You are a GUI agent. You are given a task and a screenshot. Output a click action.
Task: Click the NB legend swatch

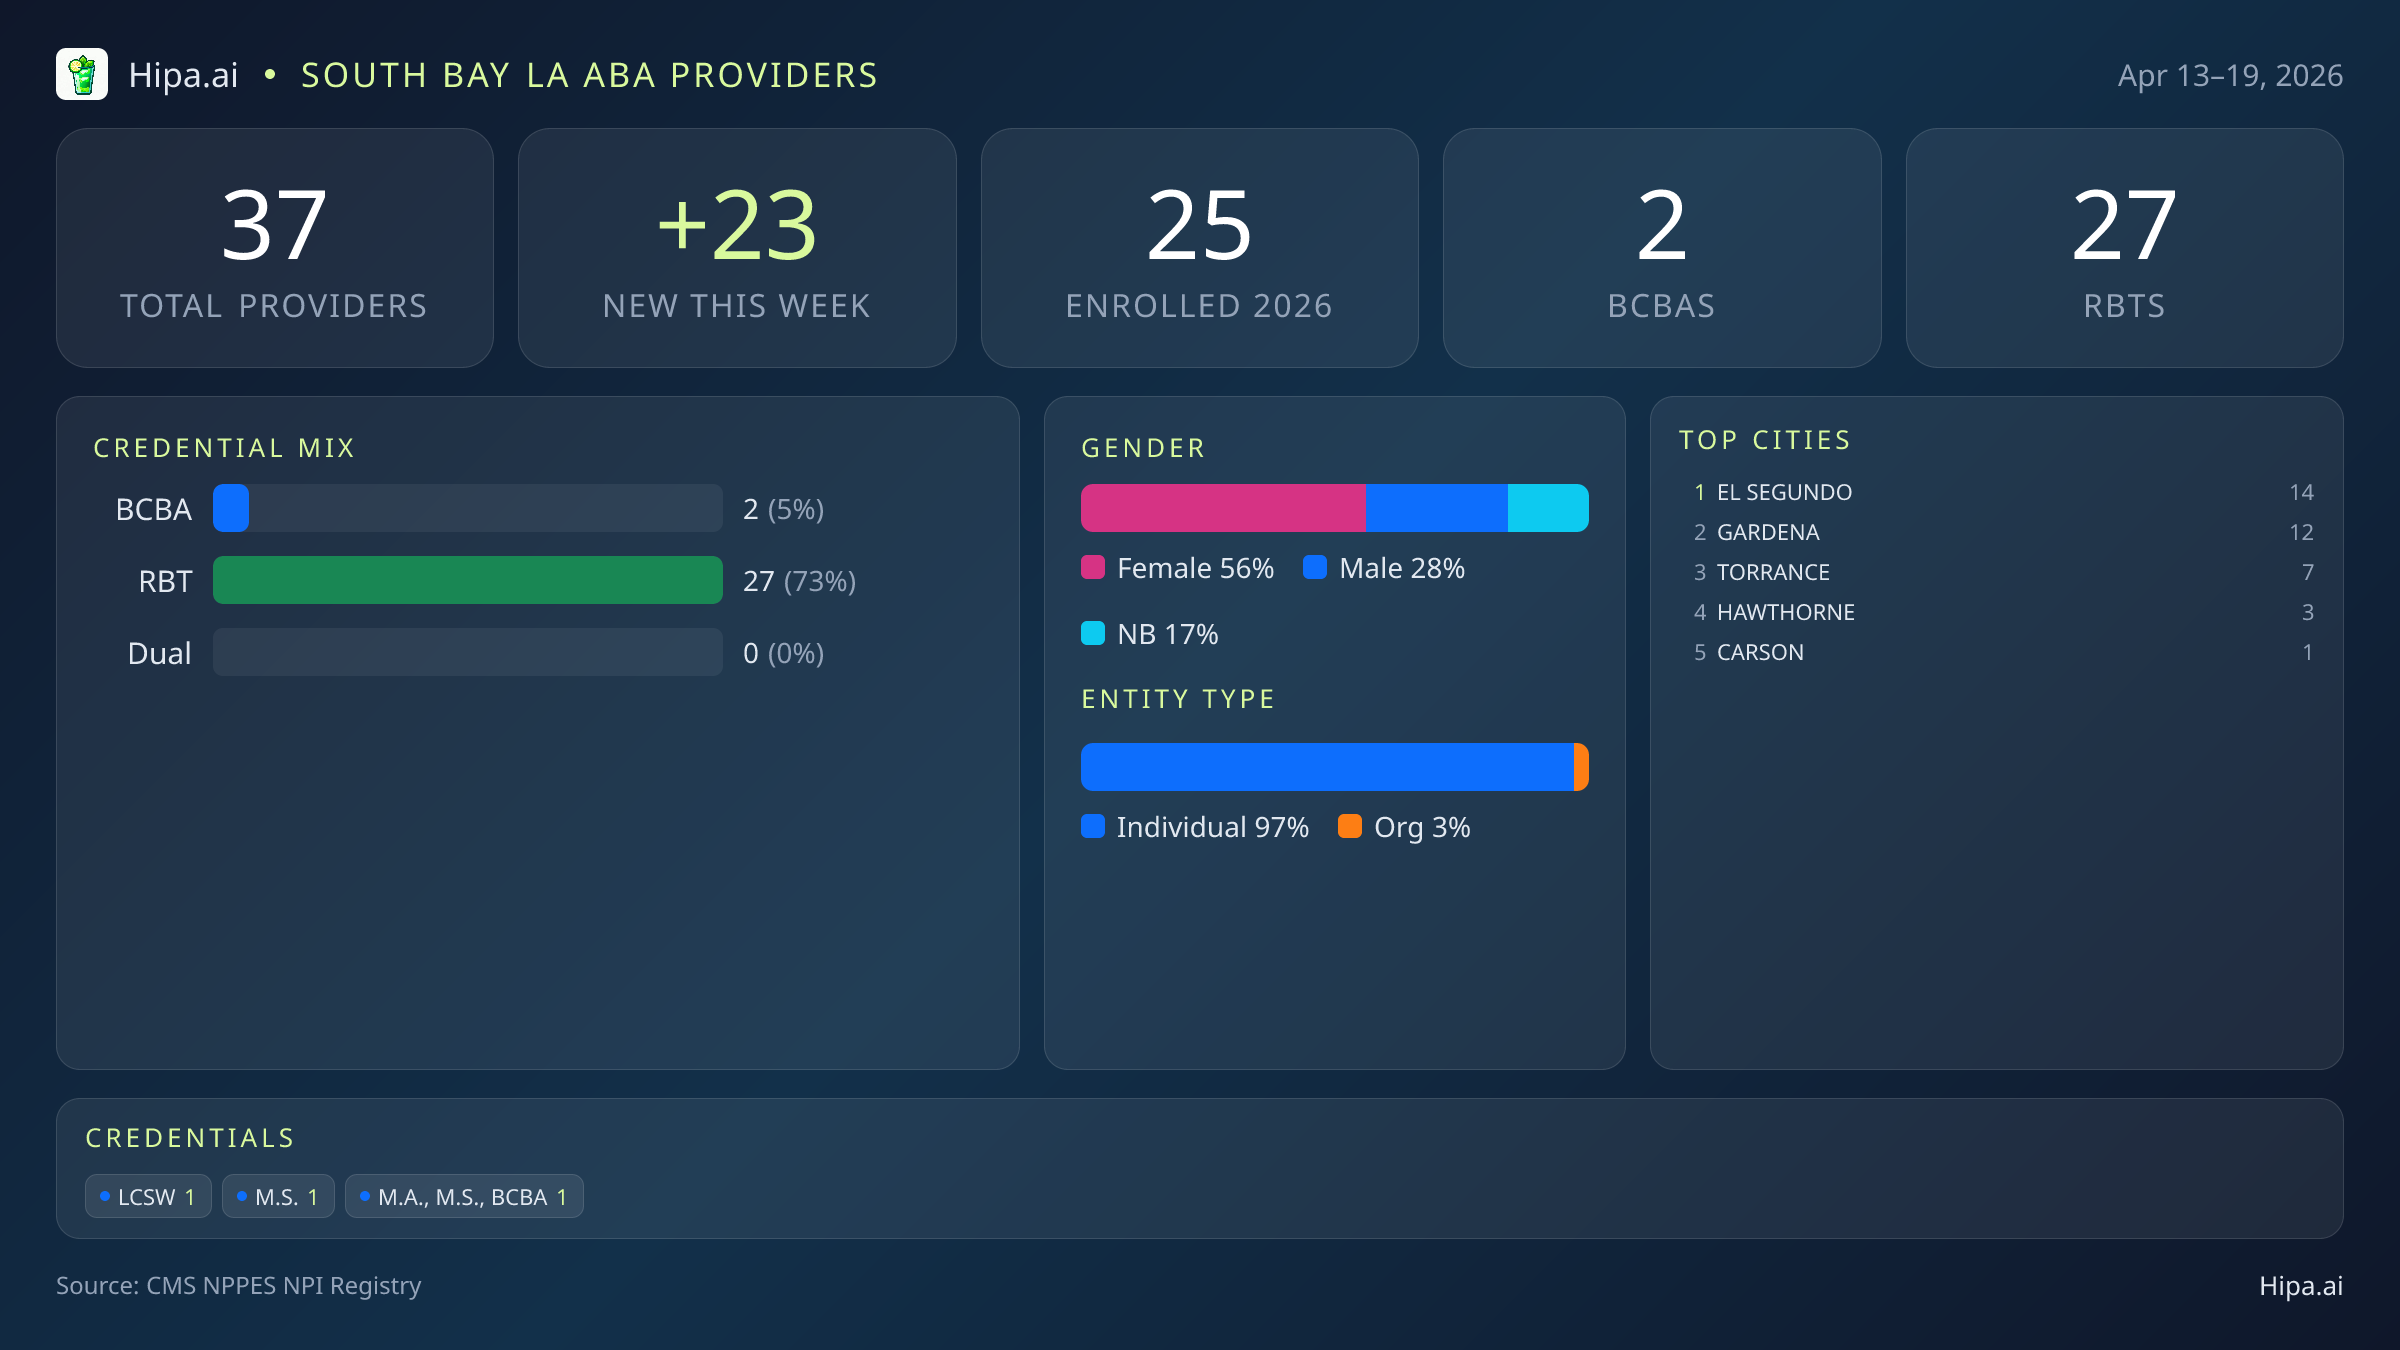click(1094, 633)
